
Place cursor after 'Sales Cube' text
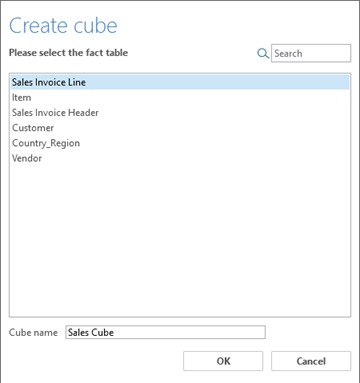pos(115,332)
